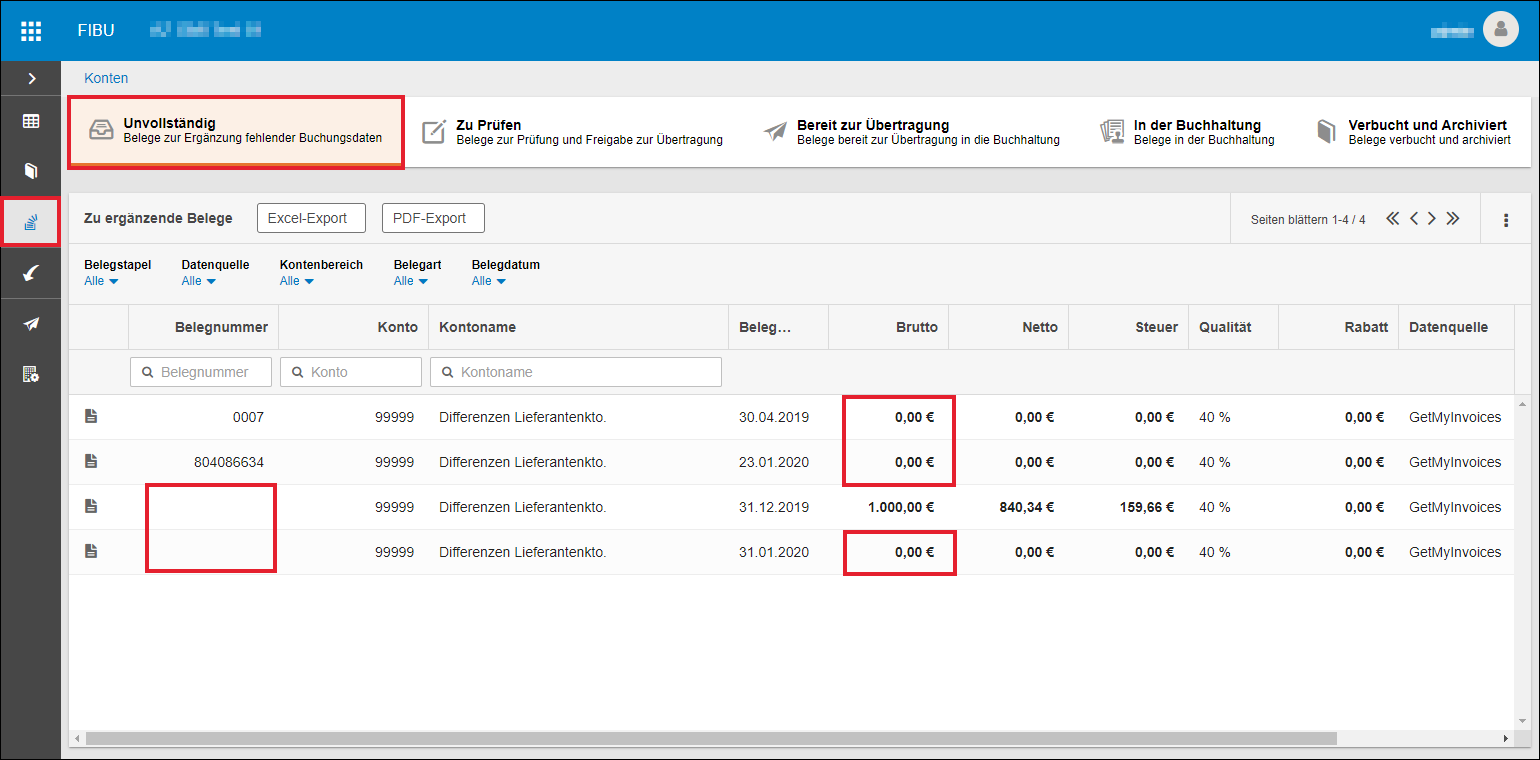Open document icon for 31.12.2019 row
The height and width of the screenshot is (760, 1540).
click(x=91, y=507)
